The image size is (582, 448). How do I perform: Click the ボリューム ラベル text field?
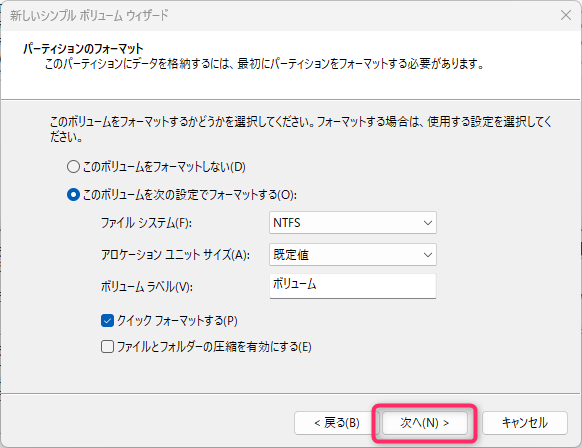click(x=353, y=286)
